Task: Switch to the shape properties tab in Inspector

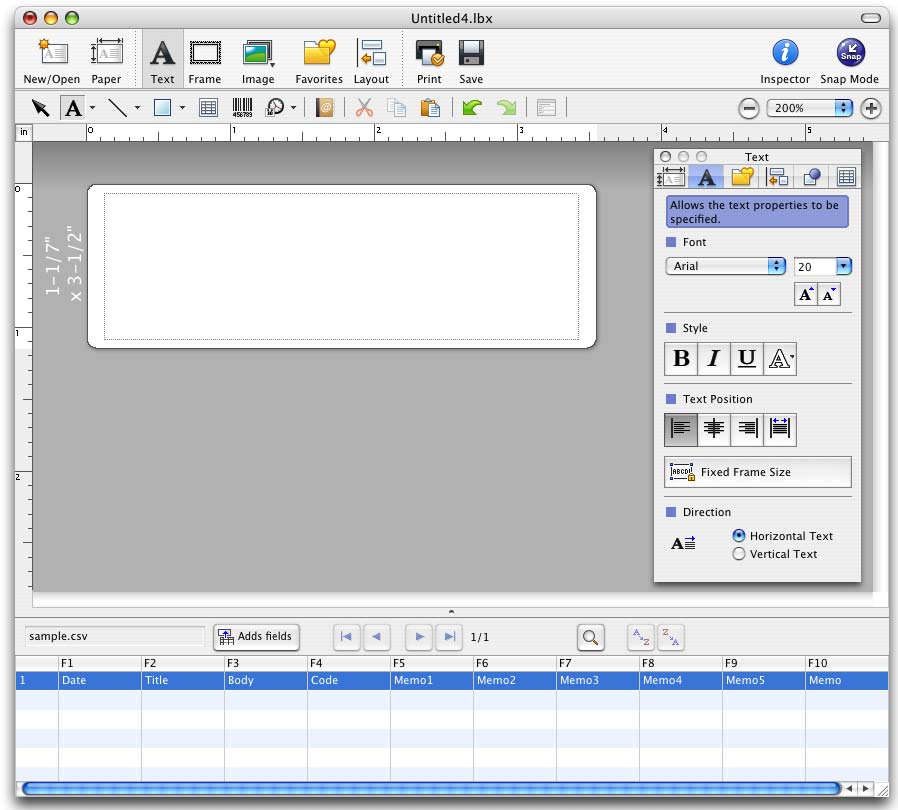Action: point(812,177)
